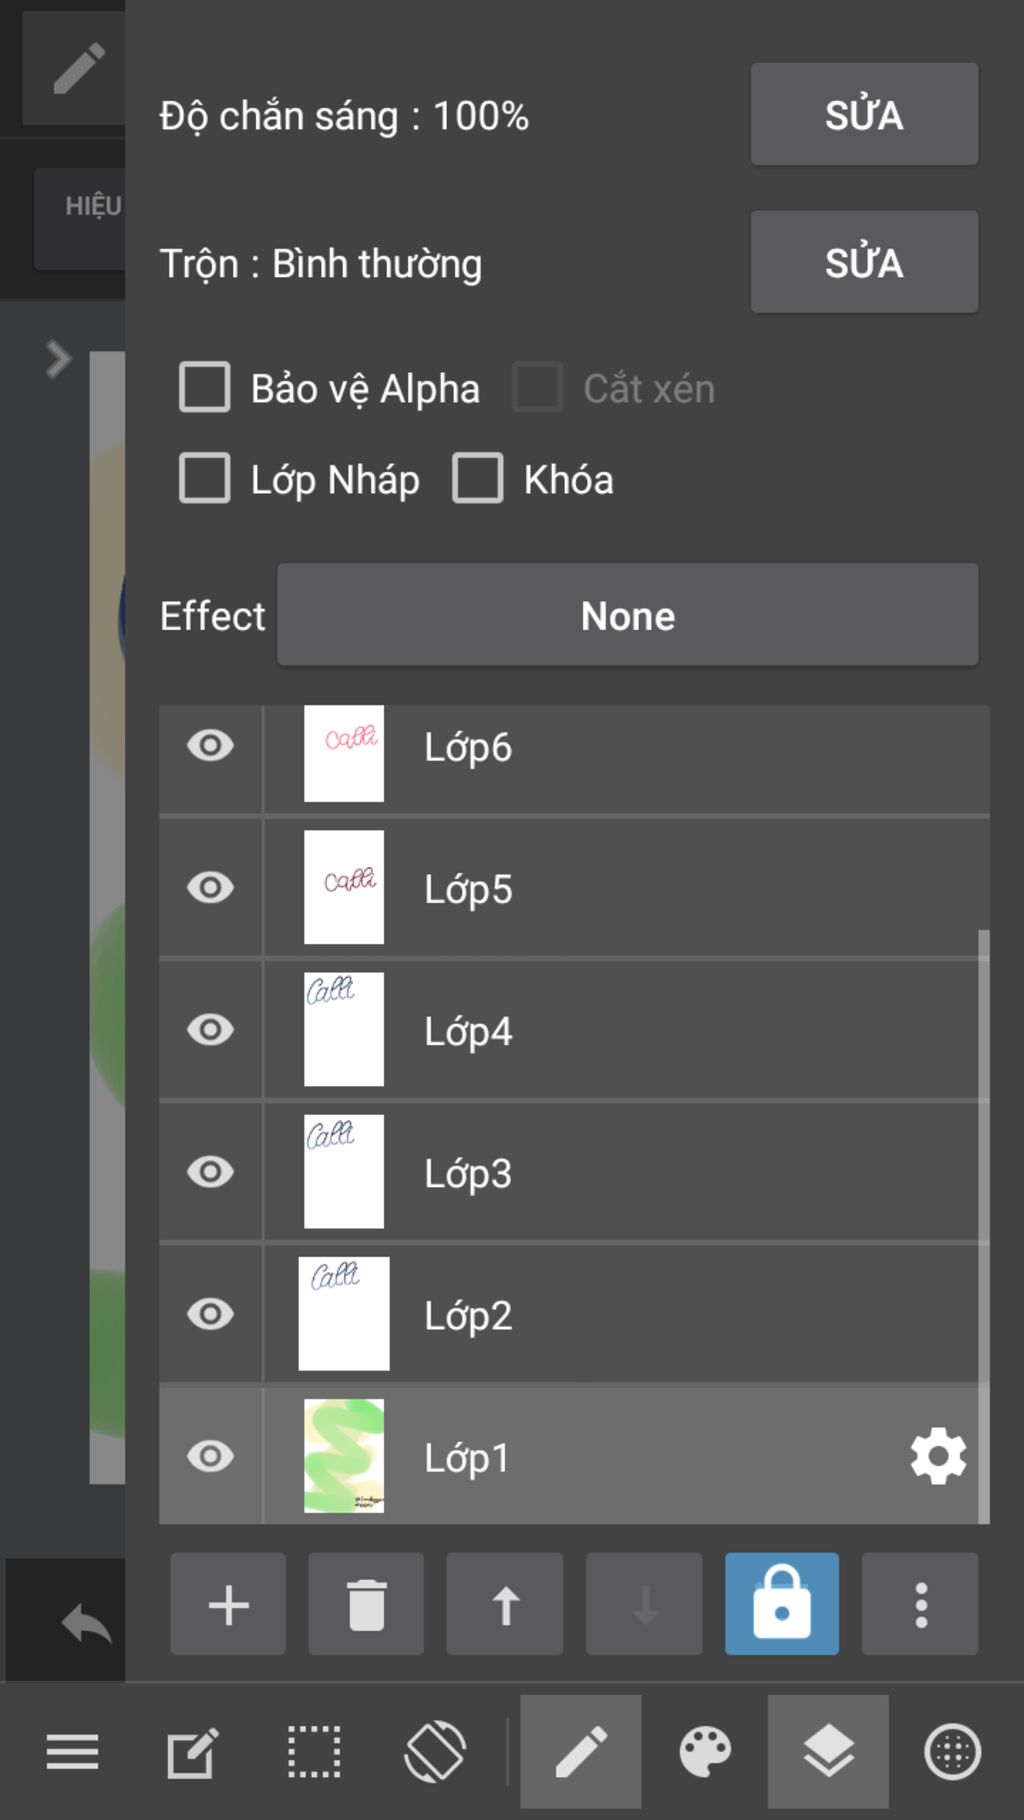Enable the Bảo vệ Alpha checkbox

(x=205, y=388)
